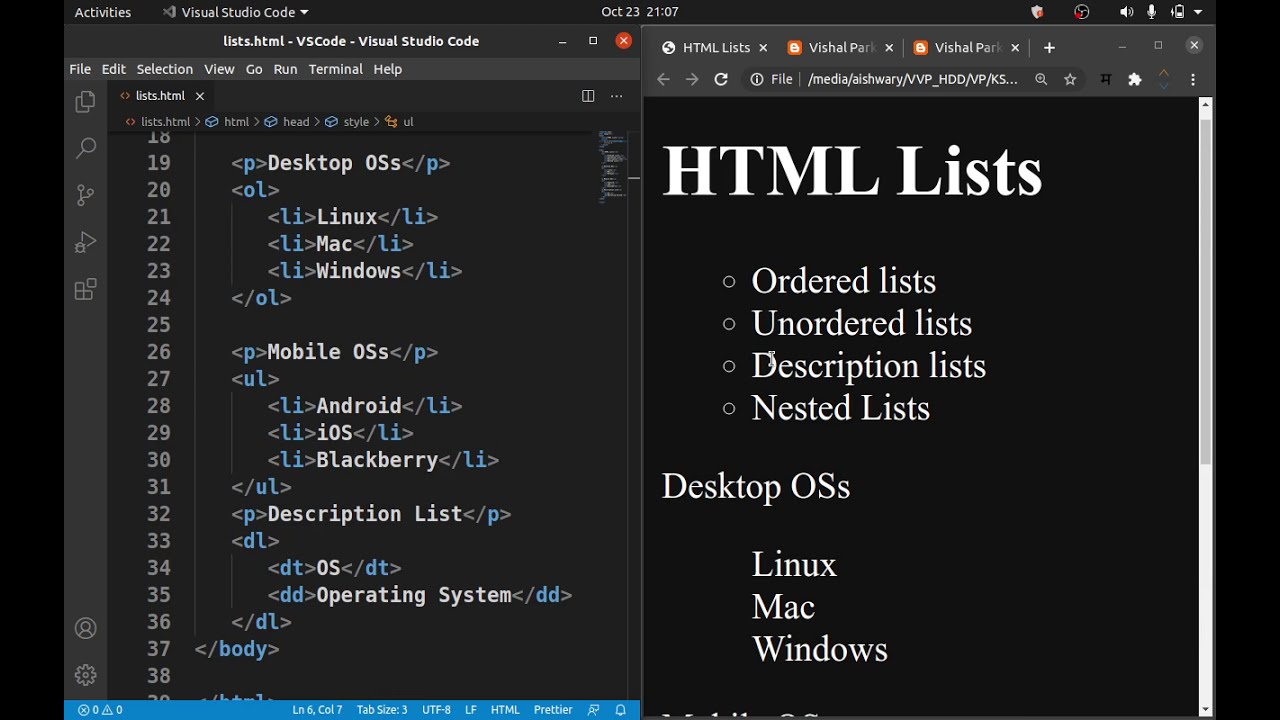Bookmark this page with the star icon
1280x720 pixels.
(1070, 79)
